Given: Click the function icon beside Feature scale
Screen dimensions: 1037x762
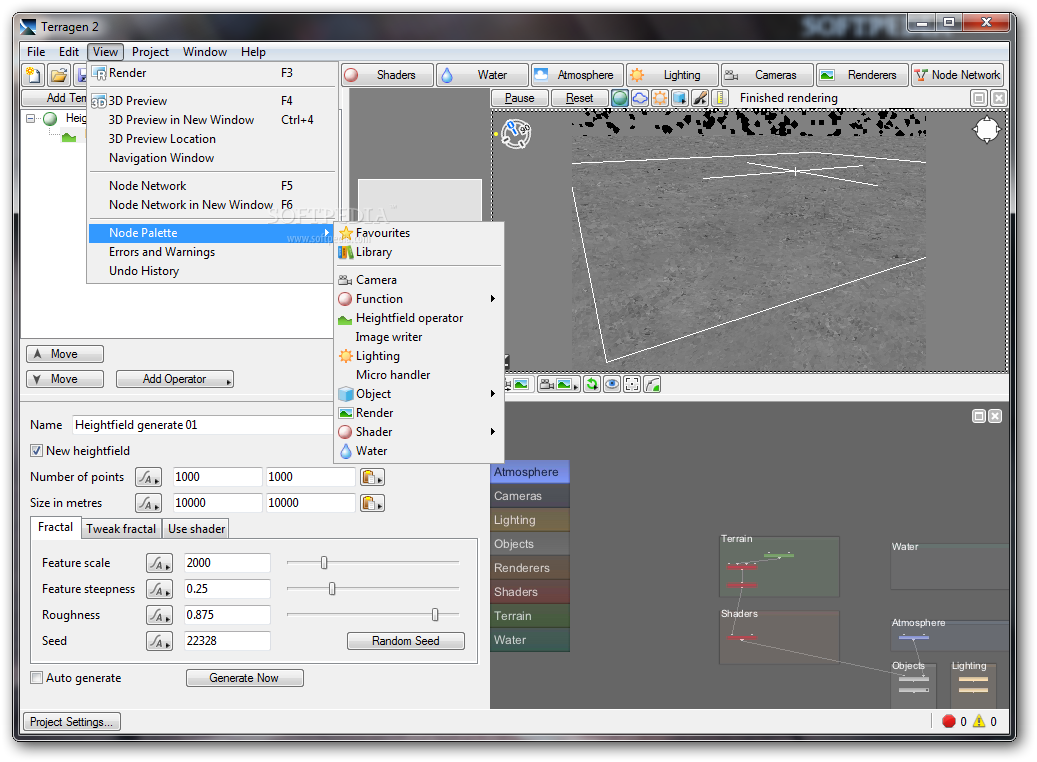Looking at the screenshot, I should (x=159, y=563).
